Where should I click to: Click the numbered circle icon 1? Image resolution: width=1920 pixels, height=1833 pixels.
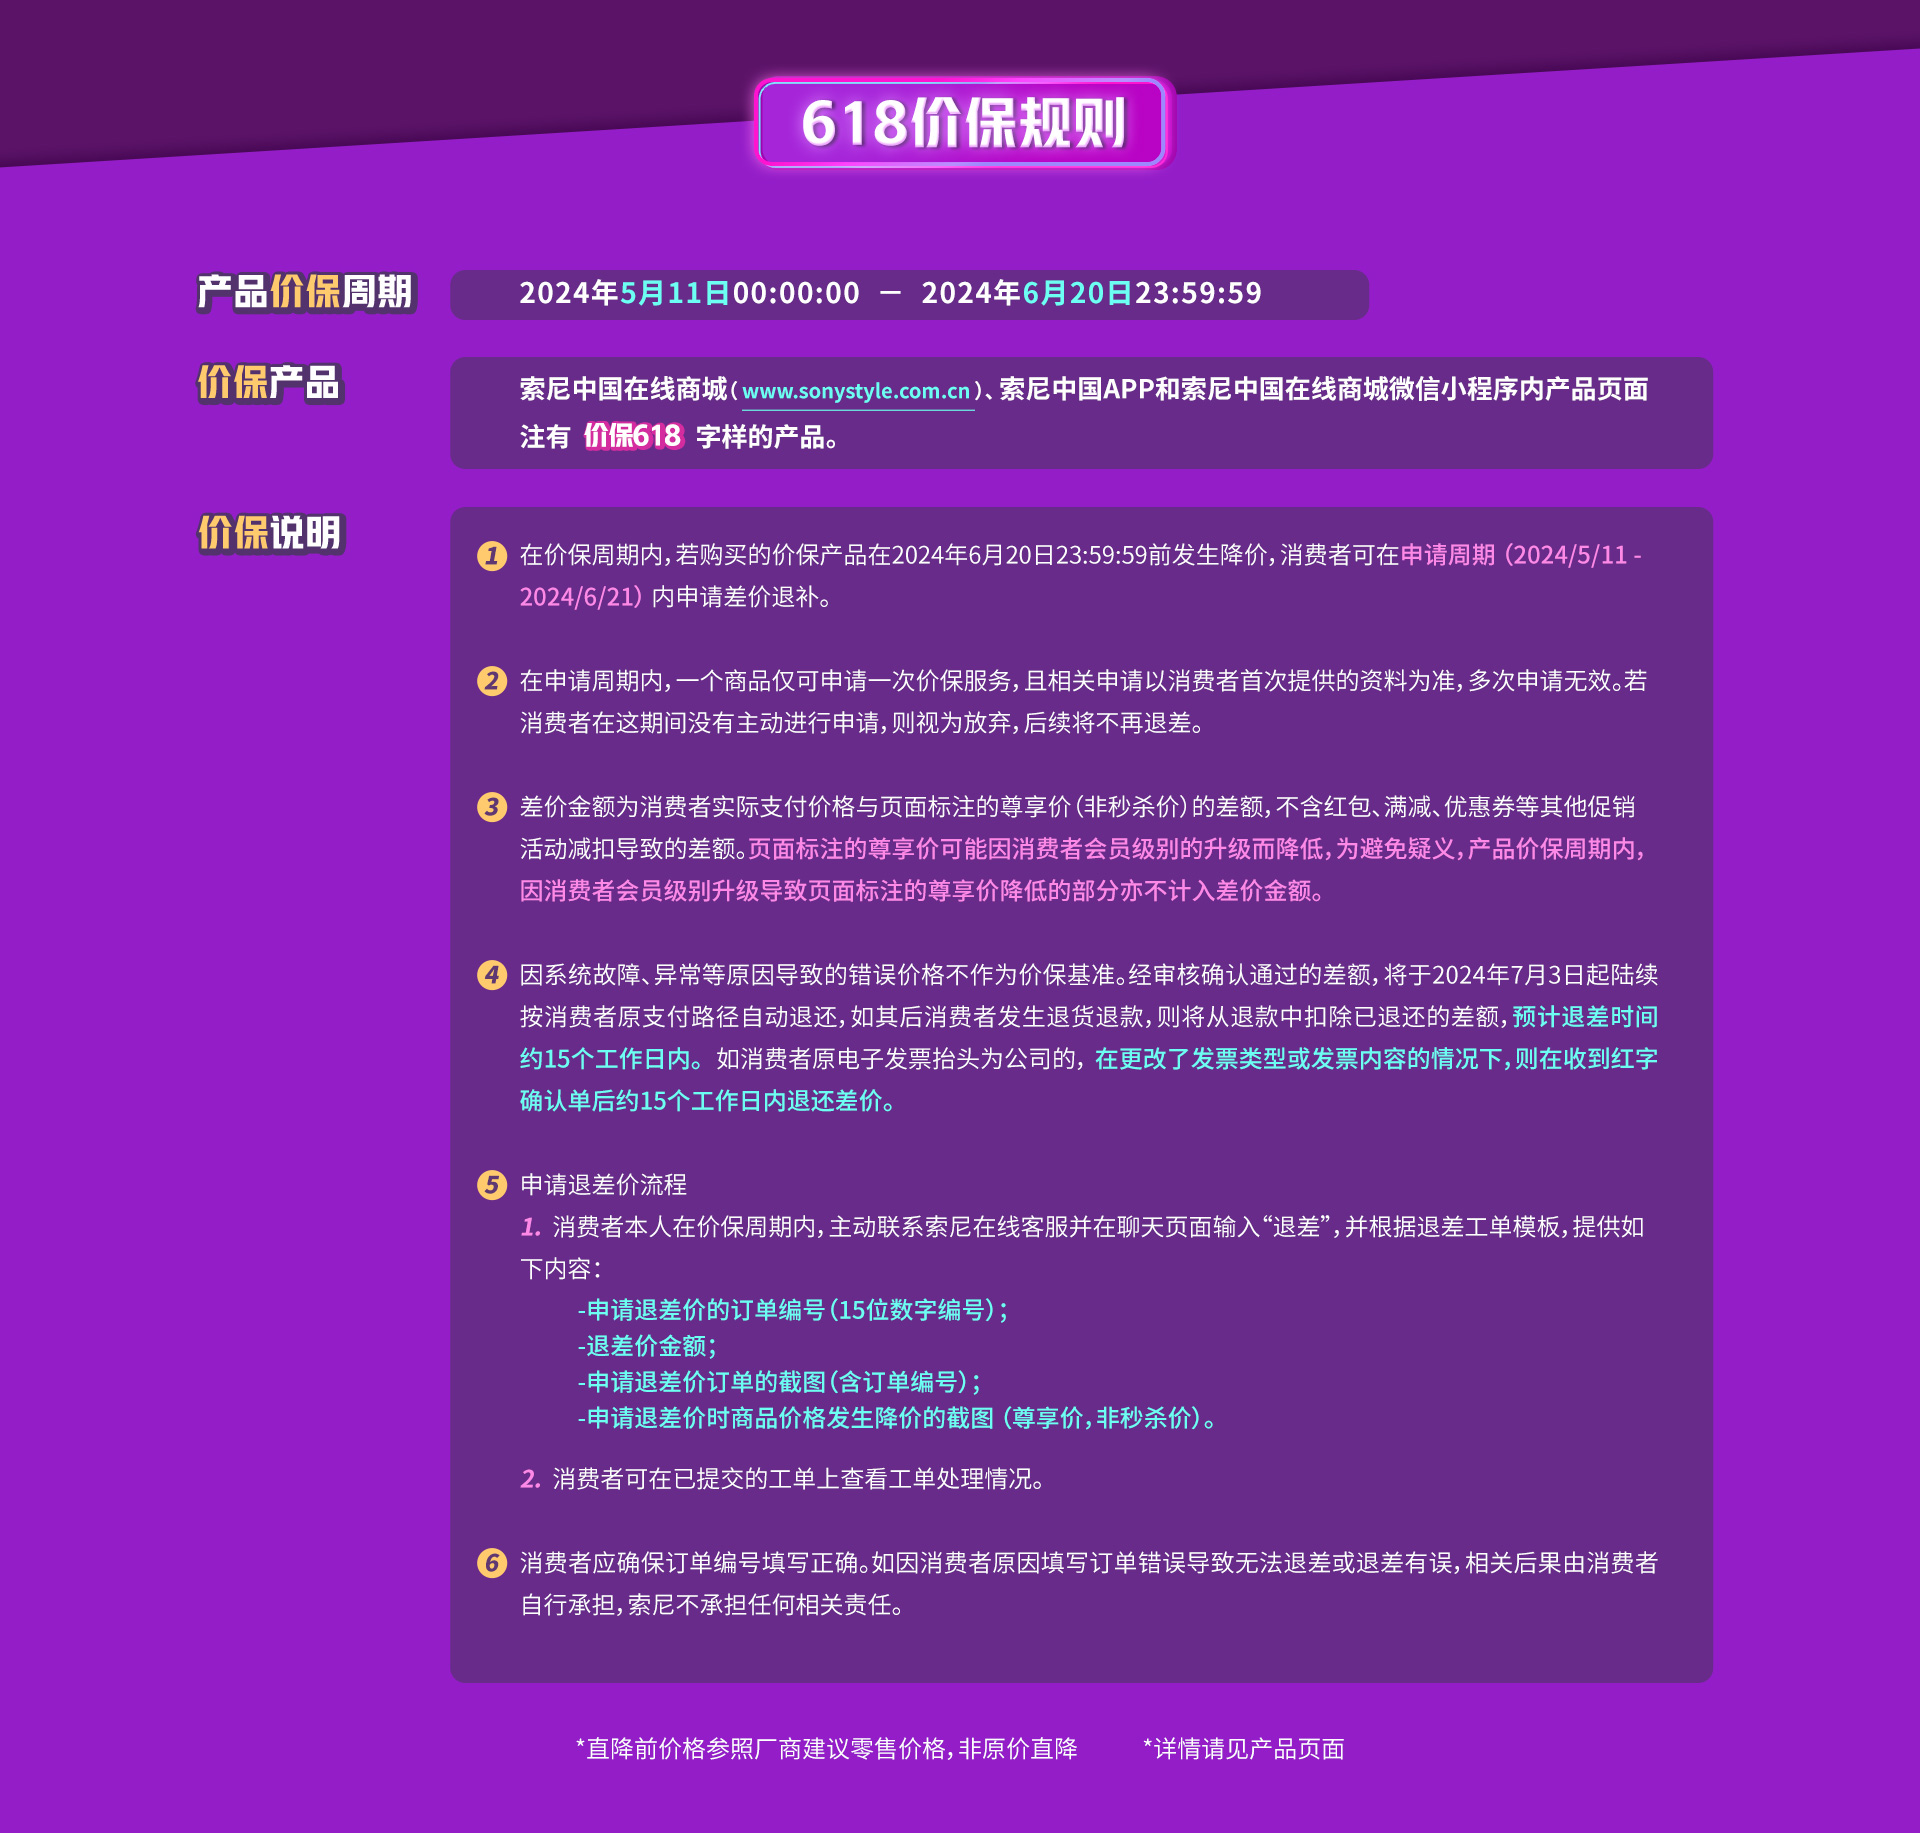[x=491, y=555]
